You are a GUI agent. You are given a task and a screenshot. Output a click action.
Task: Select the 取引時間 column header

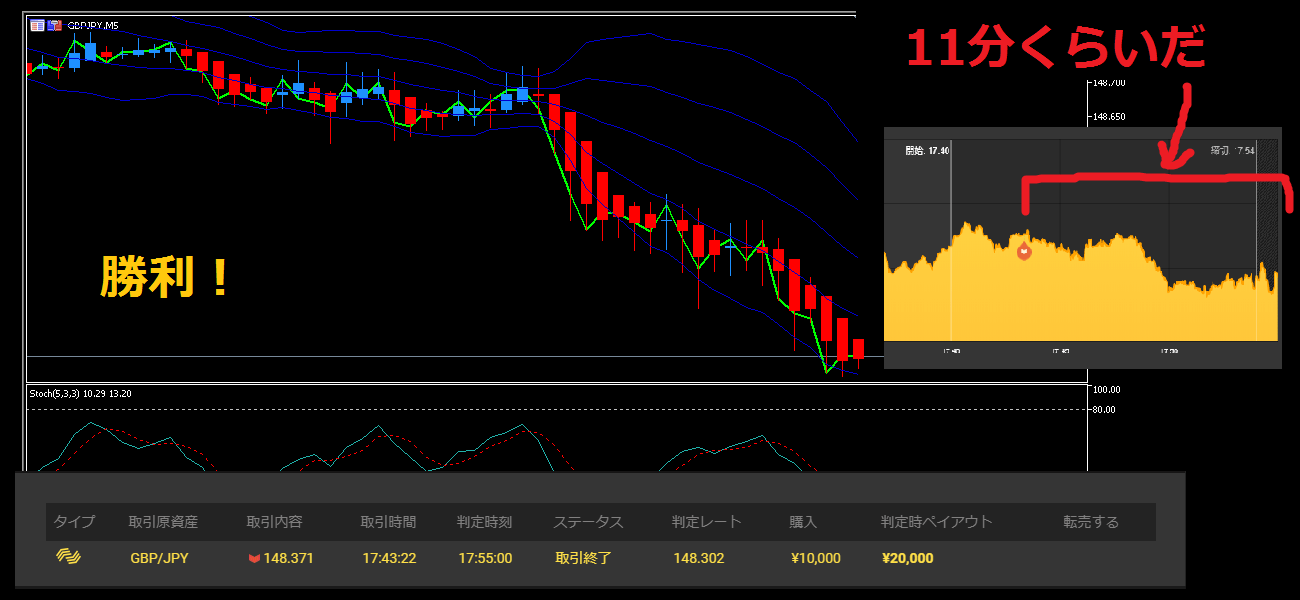point(388,522)
